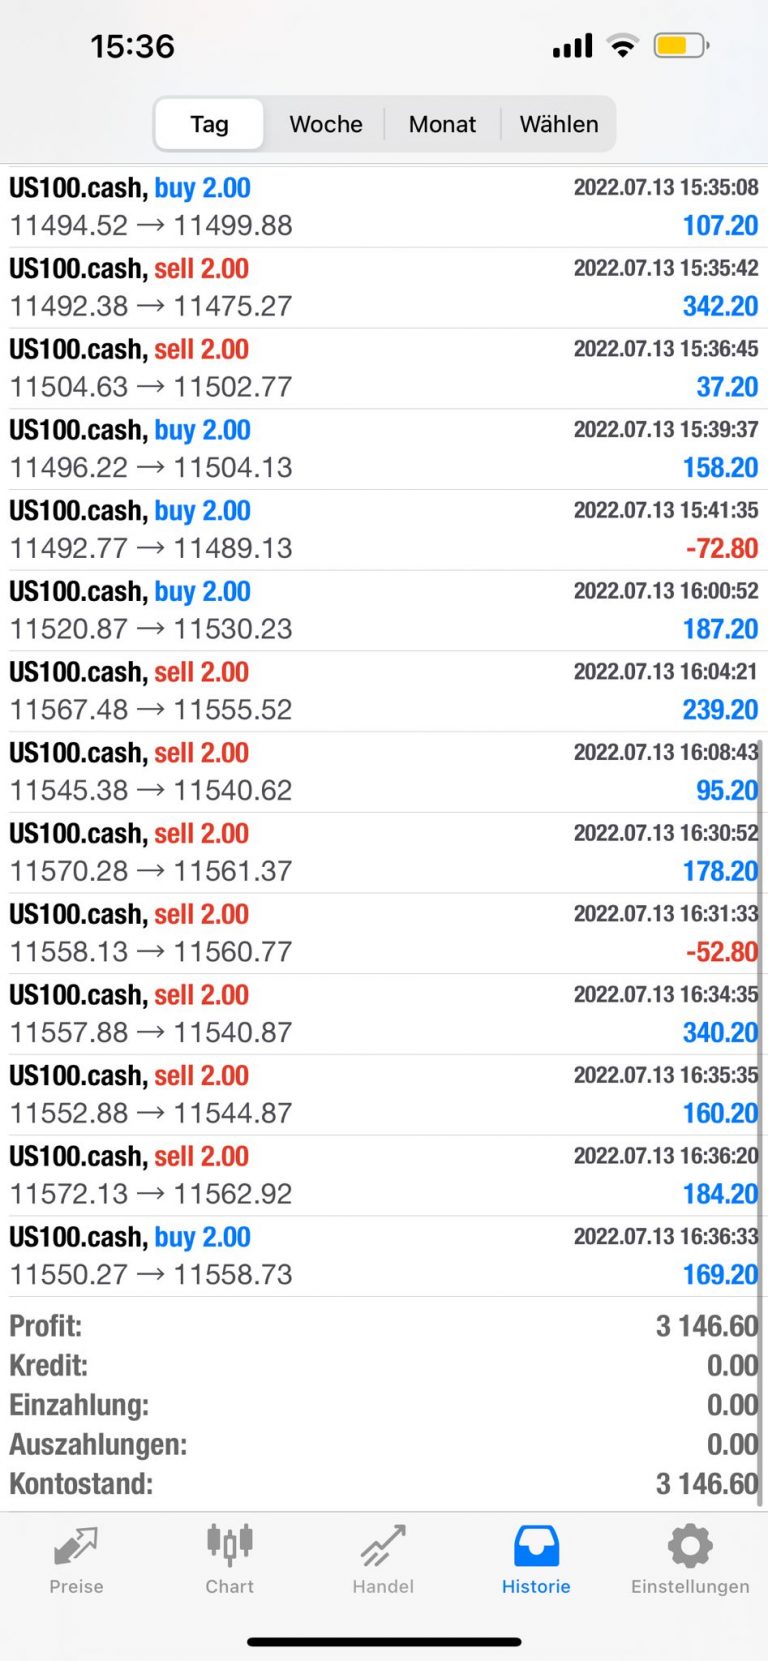
Task: Select the Historie inbox icon
Action: [x=536, y=1546]
